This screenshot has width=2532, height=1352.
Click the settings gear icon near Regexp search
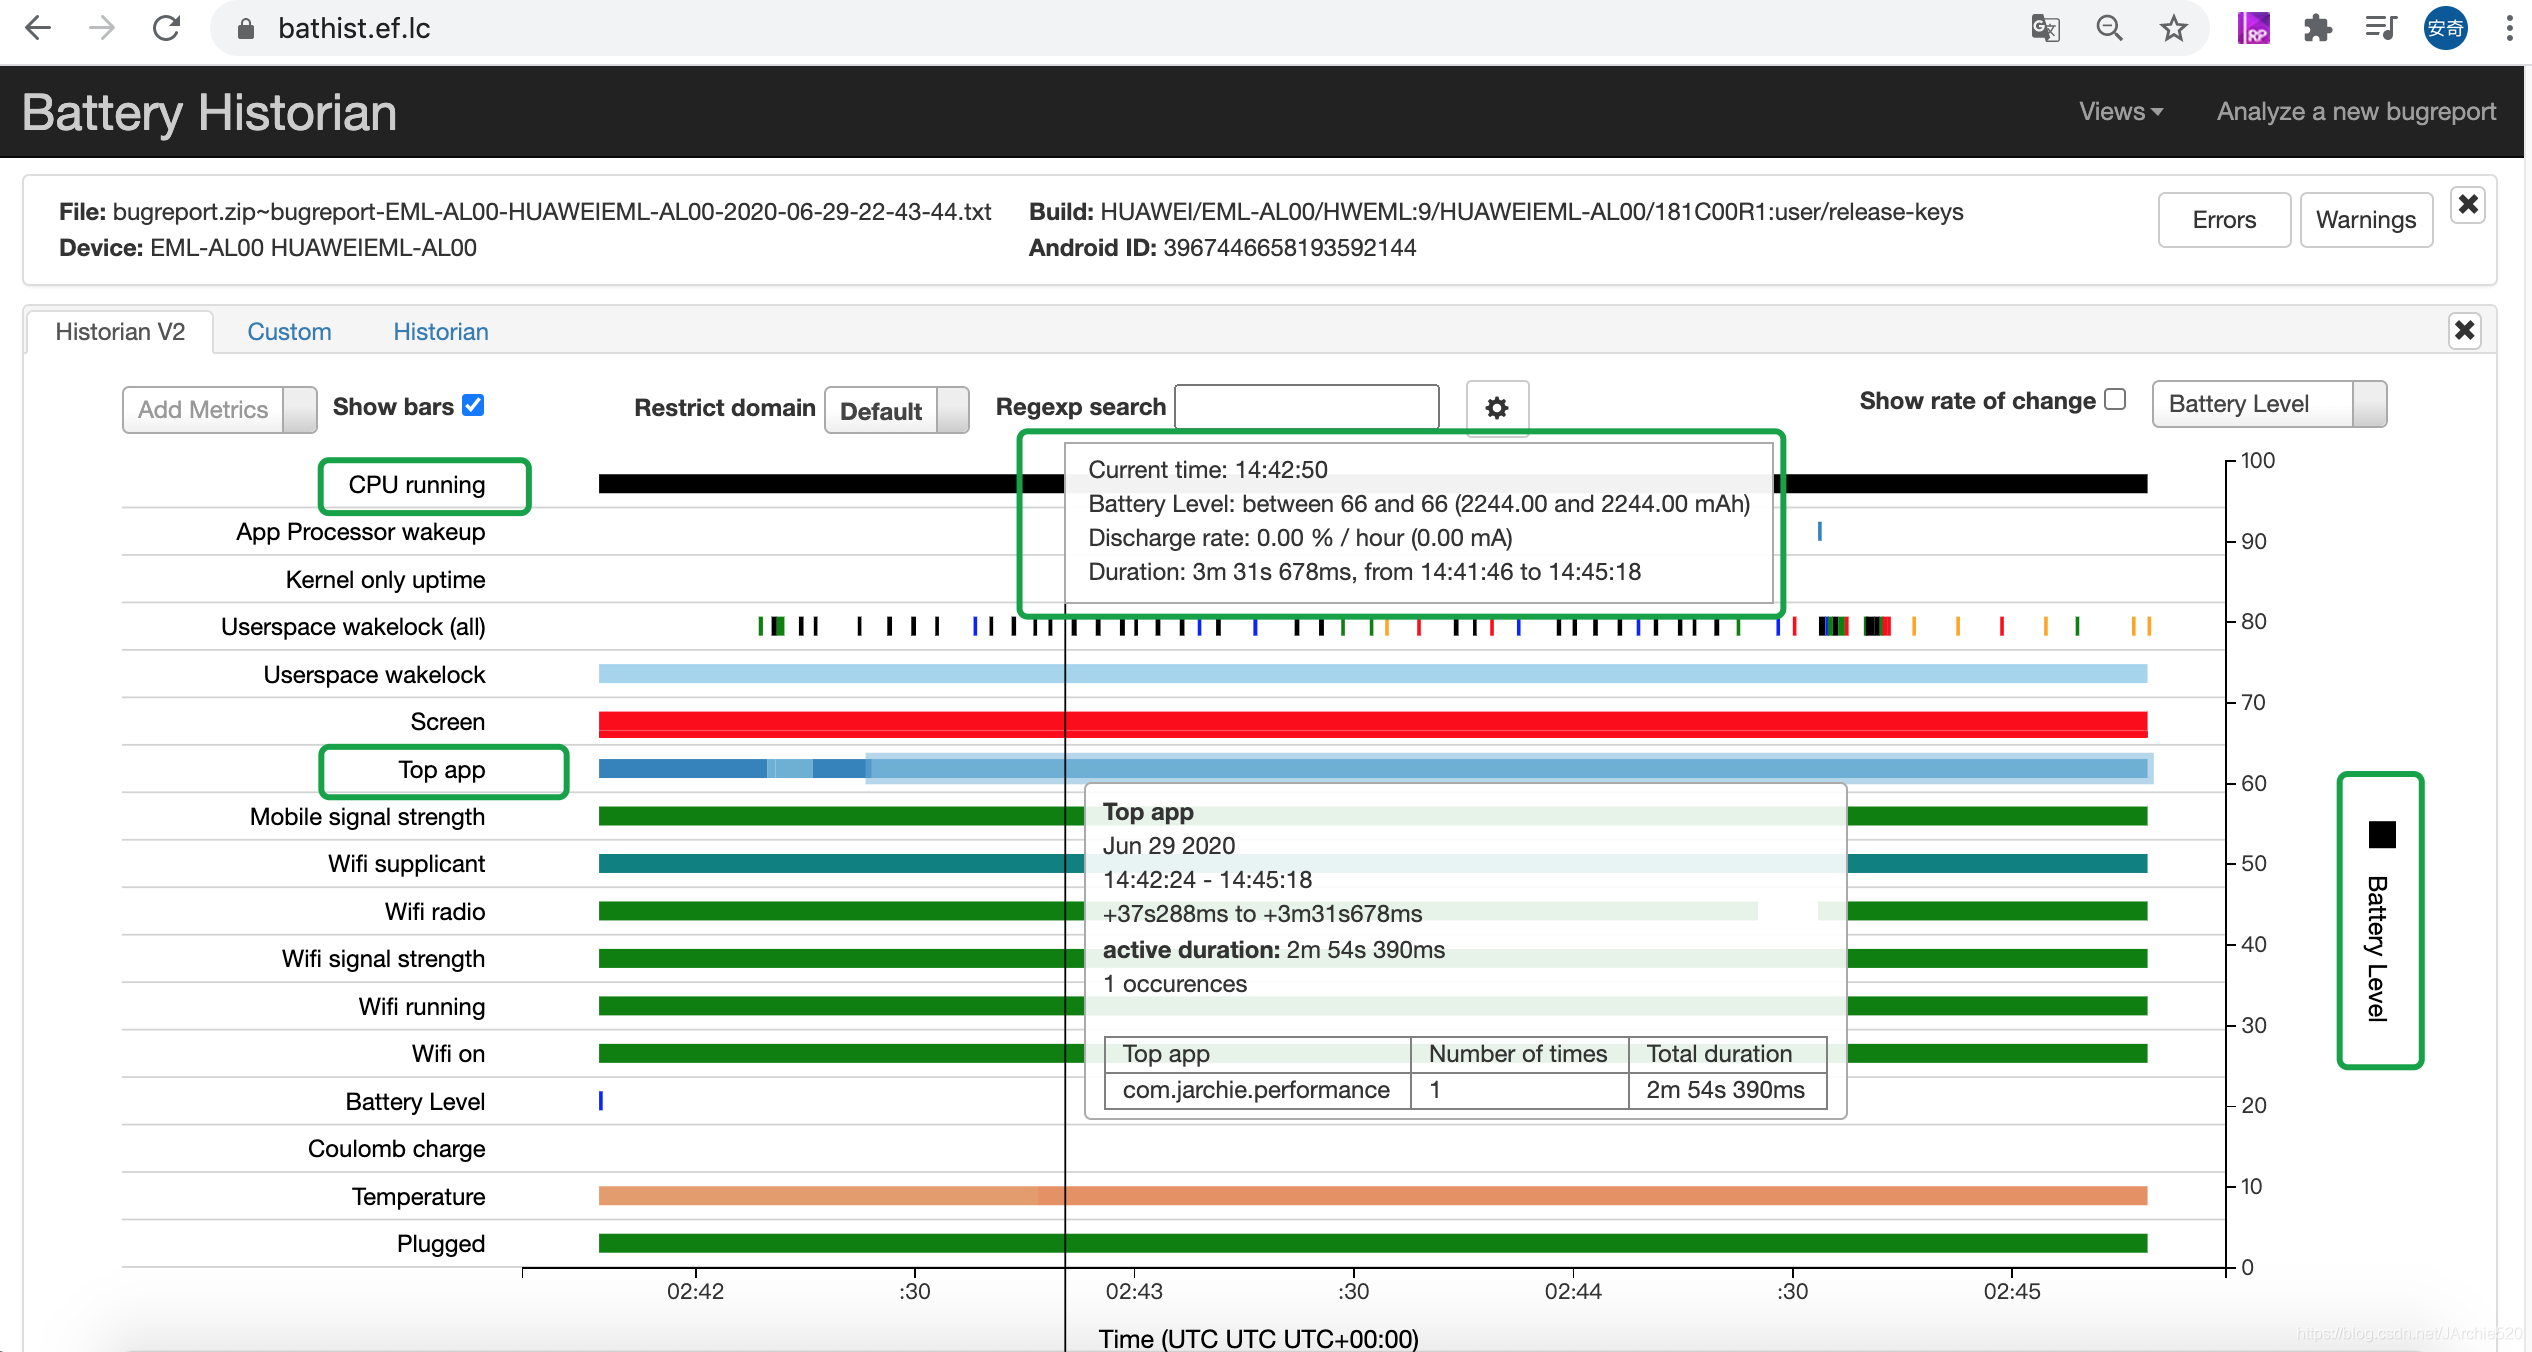(x=1496, y=408)
